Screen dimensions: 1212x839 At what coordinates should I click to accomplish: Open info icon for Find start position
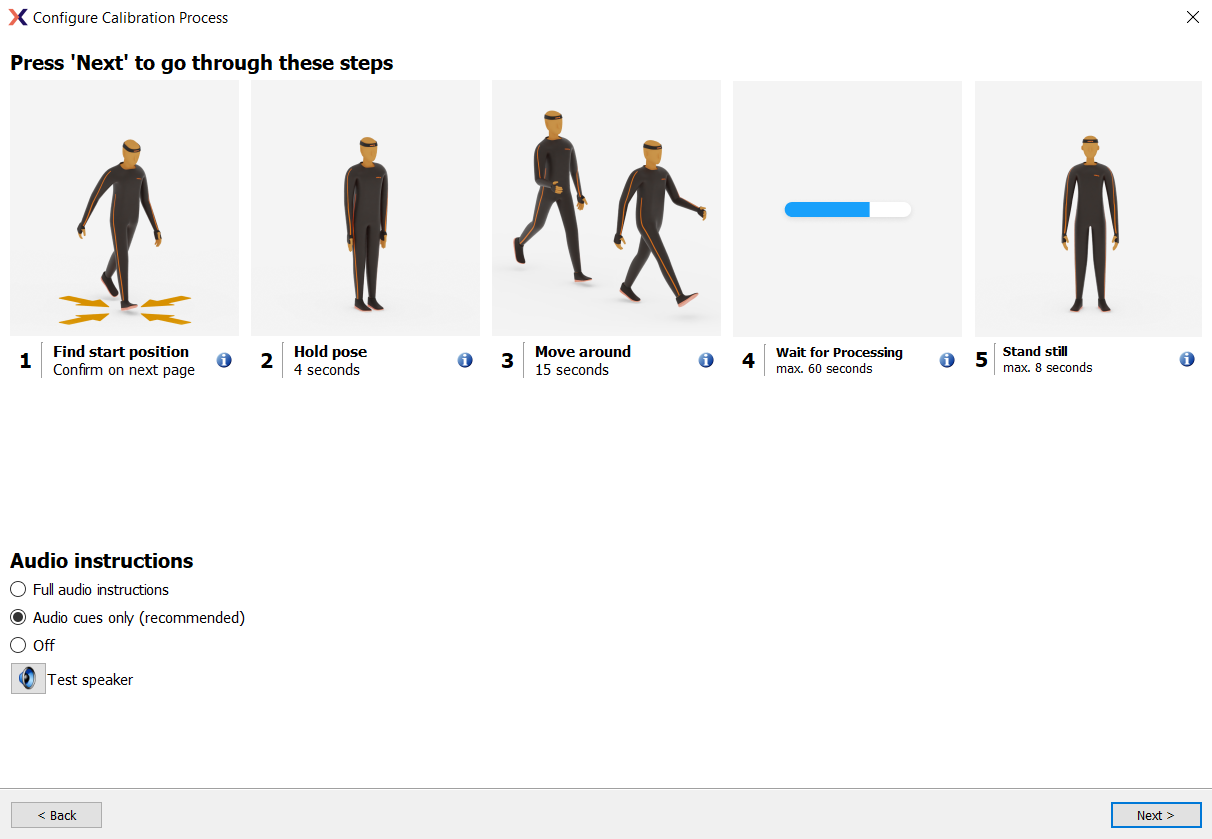coord(224,360)
